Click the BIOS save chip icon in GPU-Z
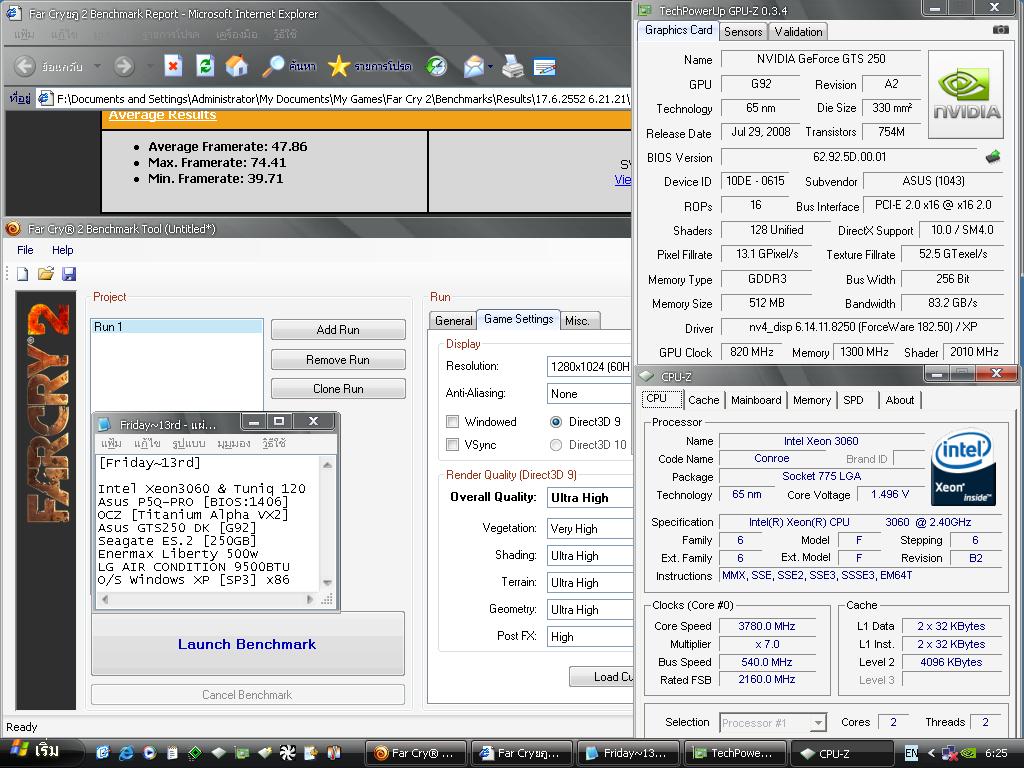 click(993, 157)
